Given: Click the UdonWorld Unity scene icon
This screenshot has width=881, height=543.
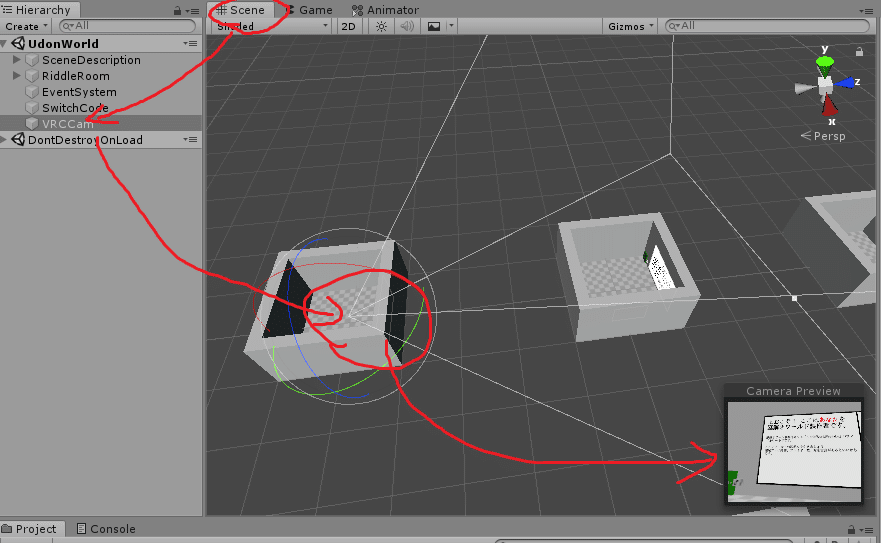Looking at the screenshot, I should pos(18,43).
